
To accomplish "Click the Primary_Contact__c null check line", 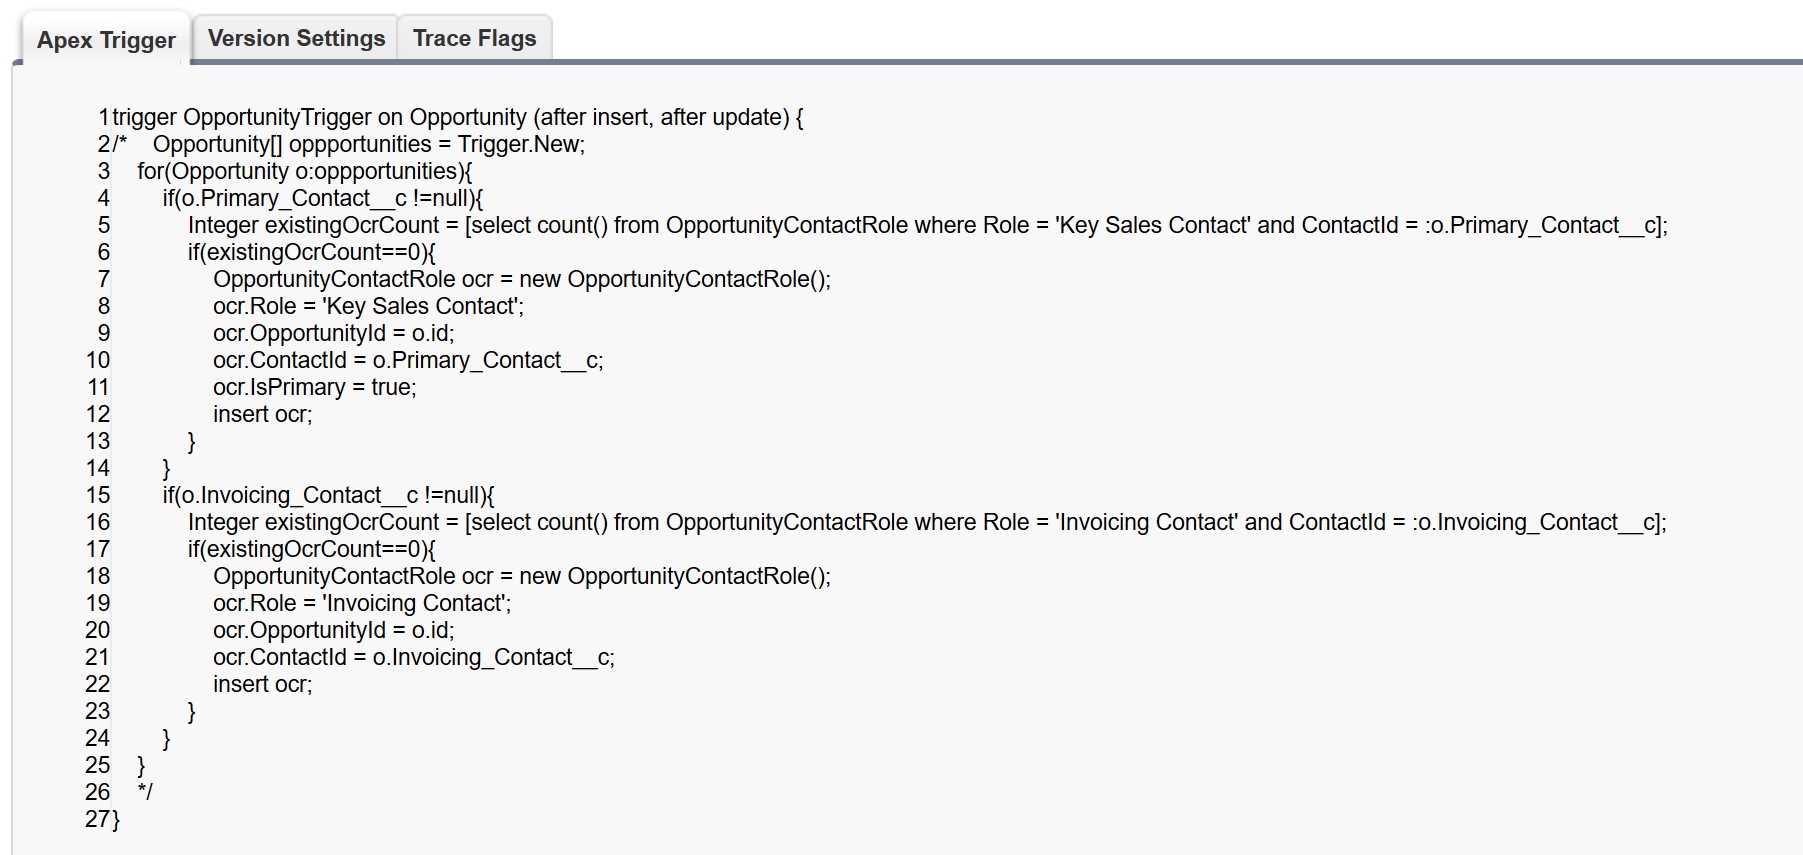I will (x=322, y=198).
